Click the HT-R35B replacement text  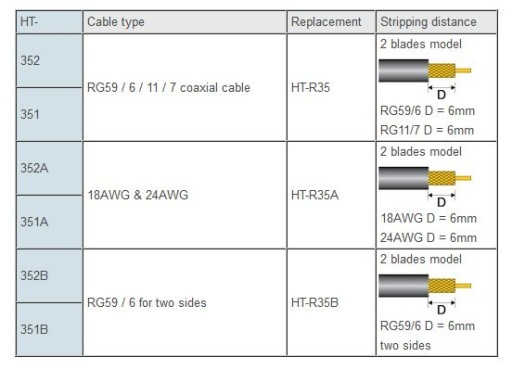coord(315,303)
